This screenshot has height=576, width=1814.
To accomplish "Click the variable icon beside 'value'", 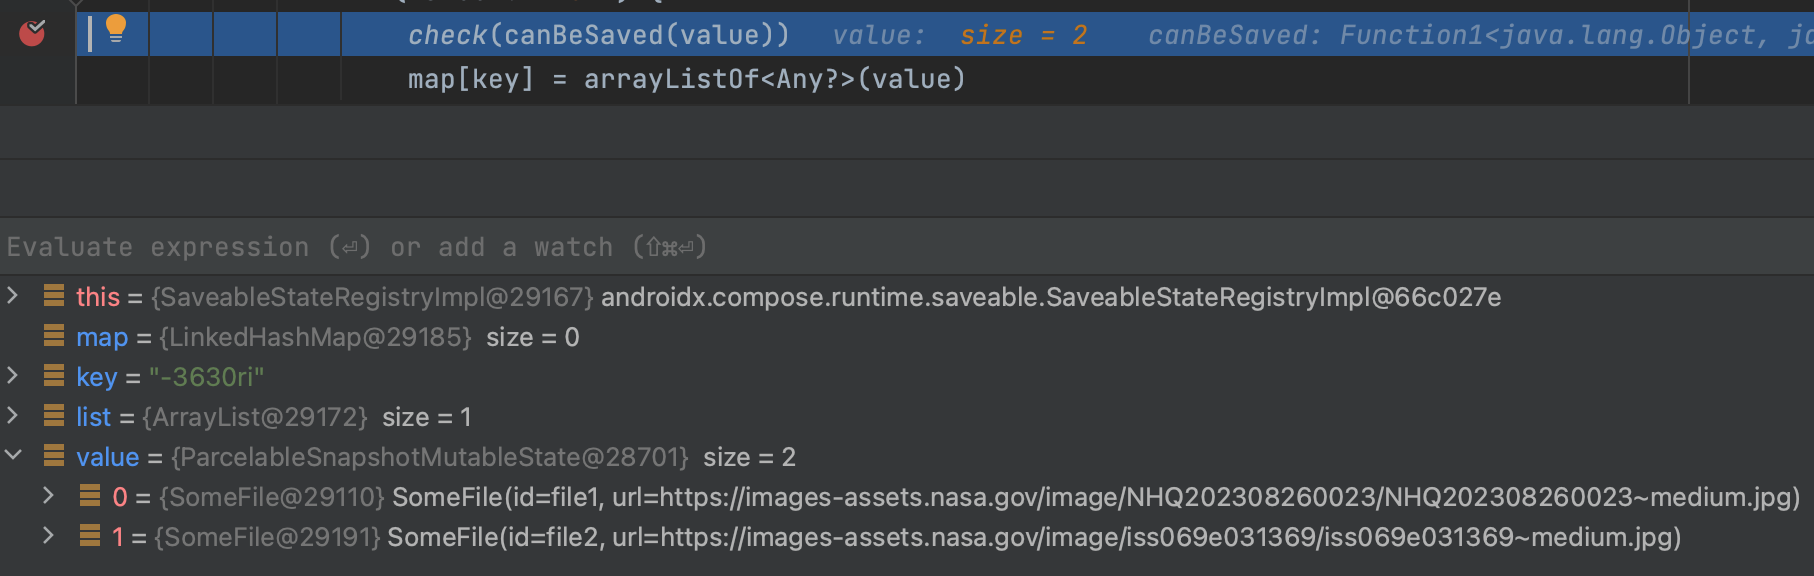I will (x=55, y=457).
